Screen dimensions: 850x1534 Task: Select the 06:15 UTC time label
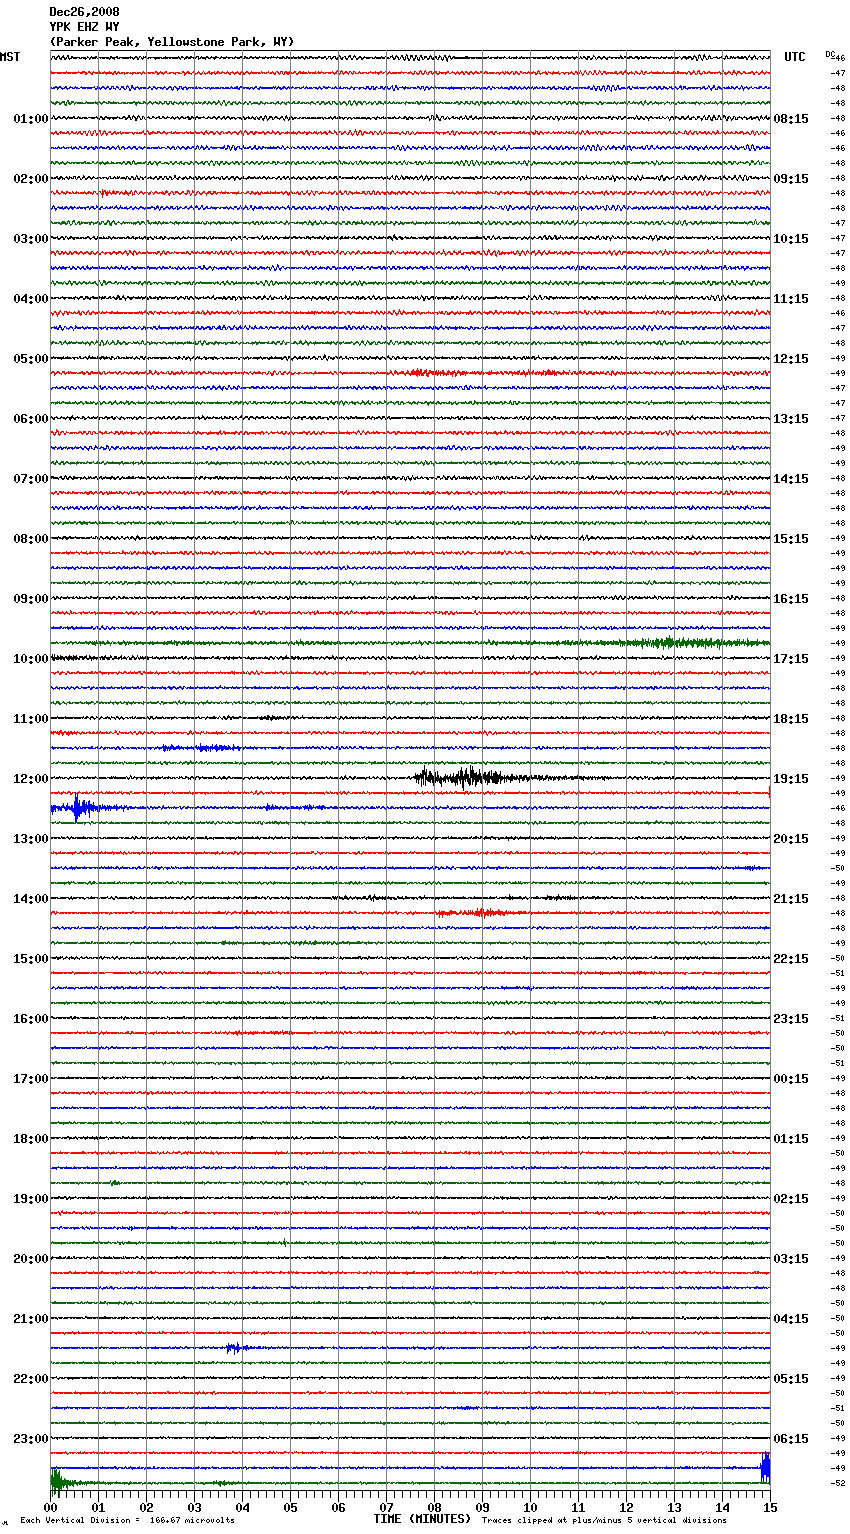coord(791,1439)
